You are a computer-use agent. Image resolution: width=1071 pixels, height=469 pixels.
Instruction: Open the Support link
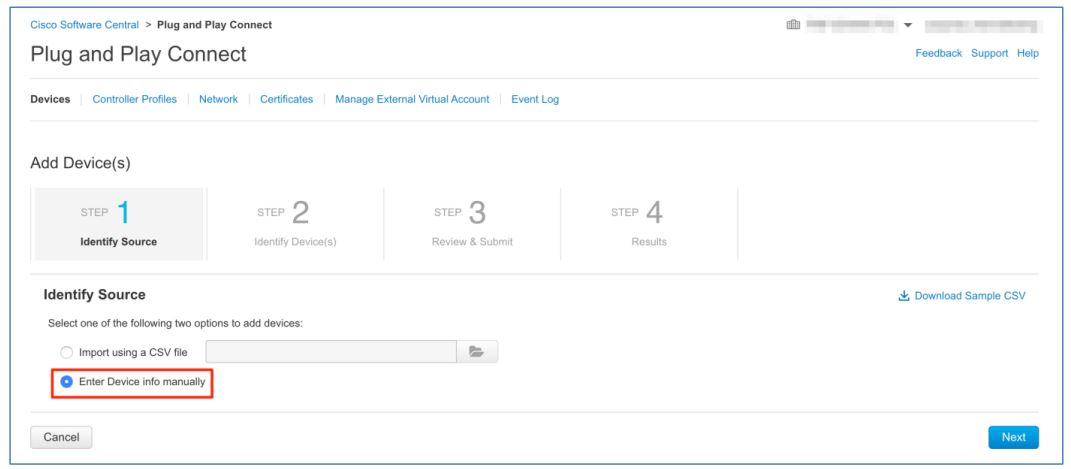click(x=991, y=53)
